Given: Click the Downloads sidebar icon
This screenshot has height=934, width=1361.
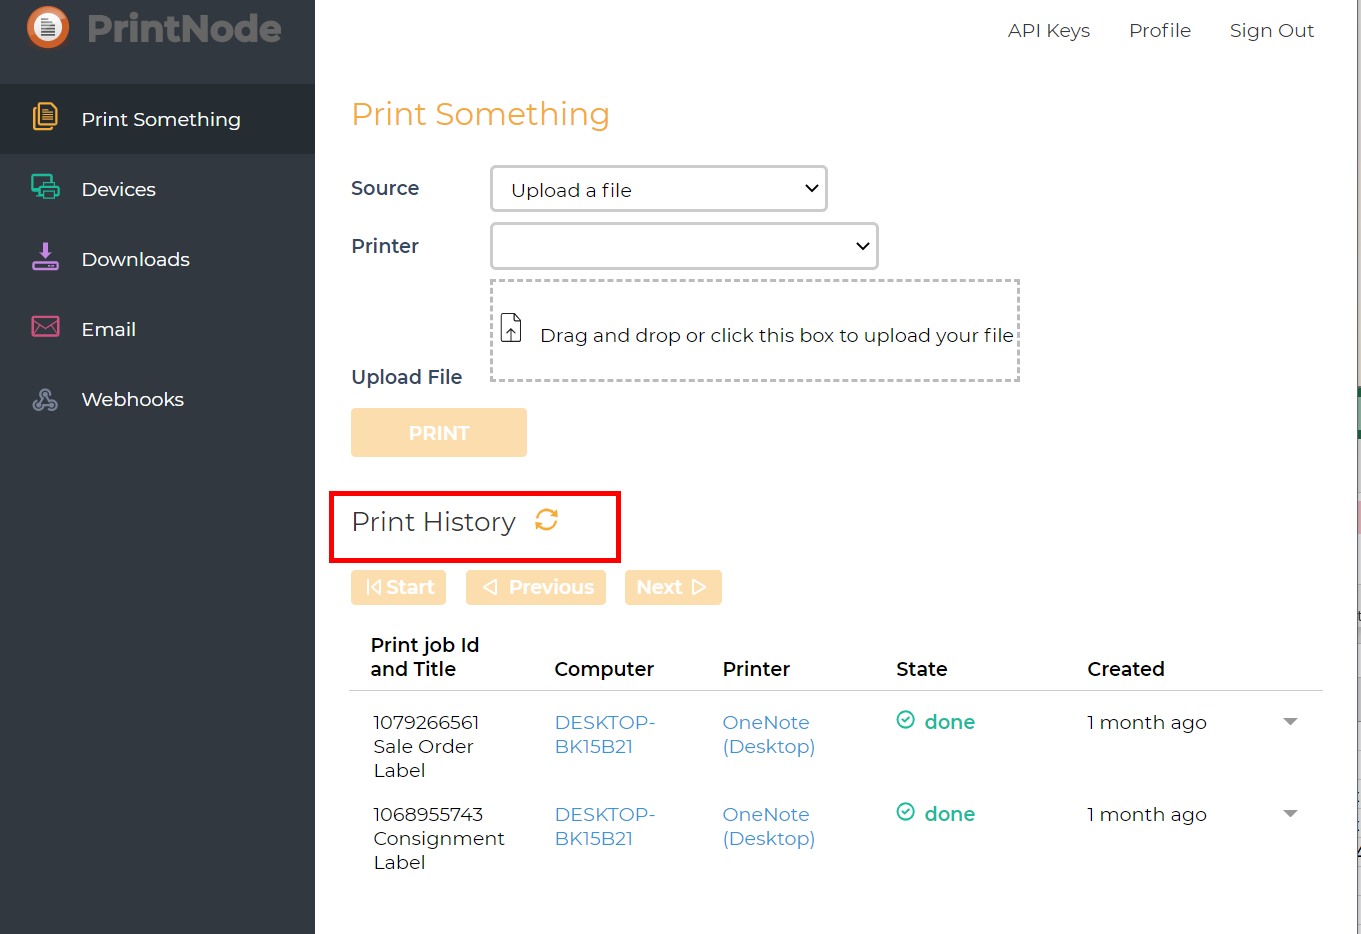Looking at the screenshot, I should tap(45, 257).
